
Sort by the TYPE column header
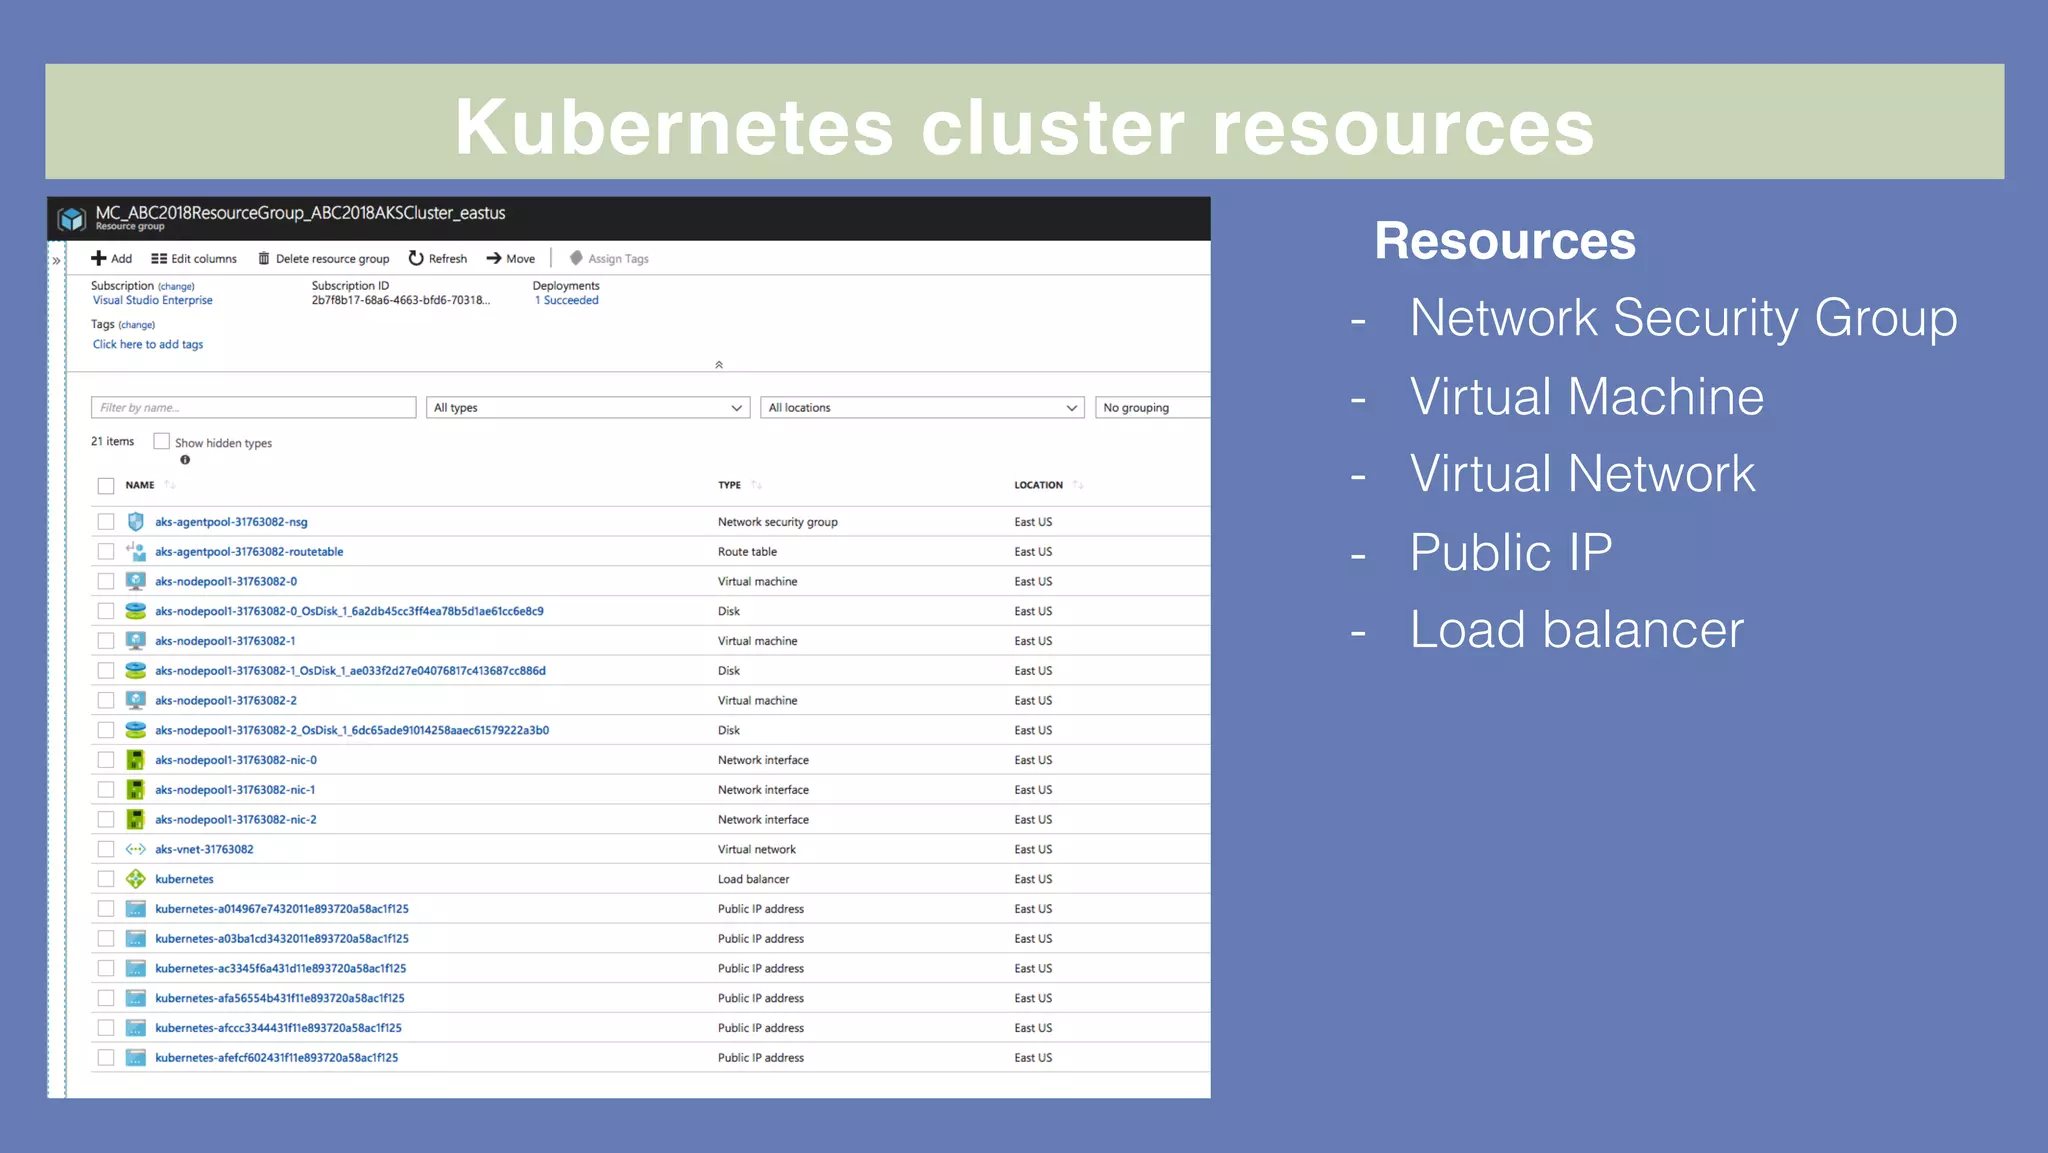(729, 485)
